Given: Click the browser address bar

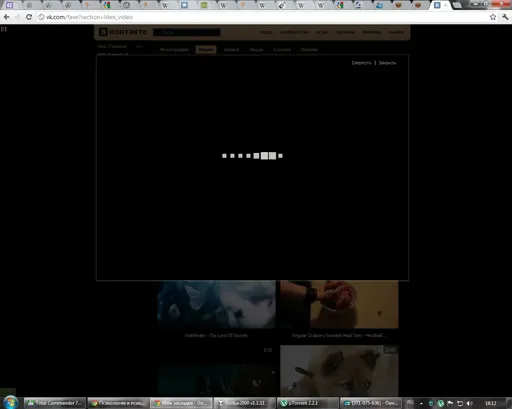Looking at the screenshot, I should pos(263,17).
